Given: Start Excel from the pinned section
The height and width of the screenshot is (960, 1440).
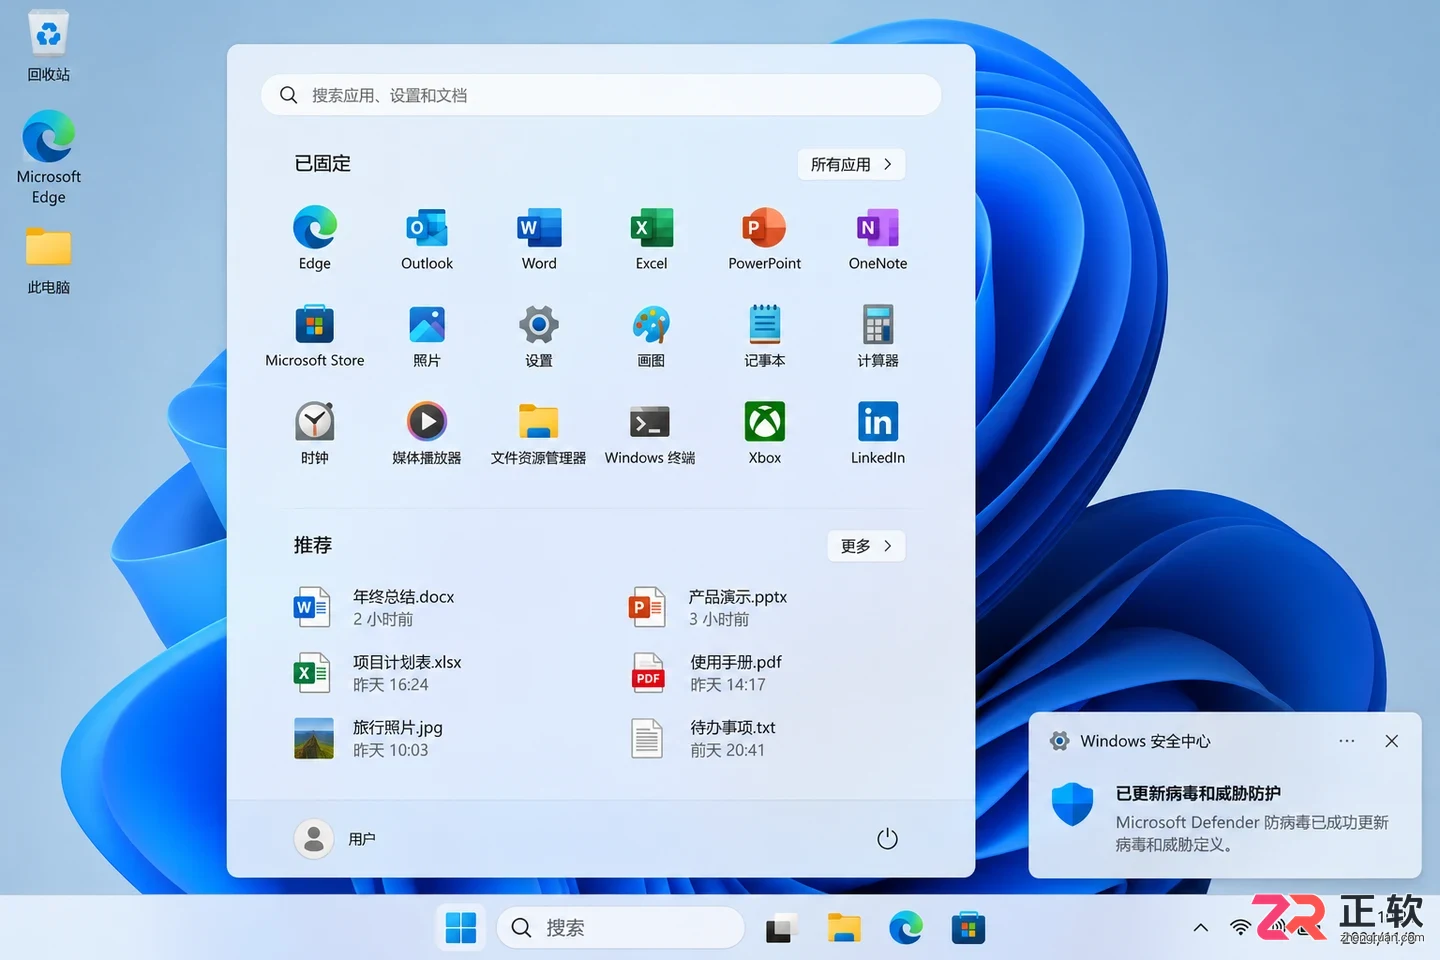Looking at the screenshot, I should pos(651,238).
